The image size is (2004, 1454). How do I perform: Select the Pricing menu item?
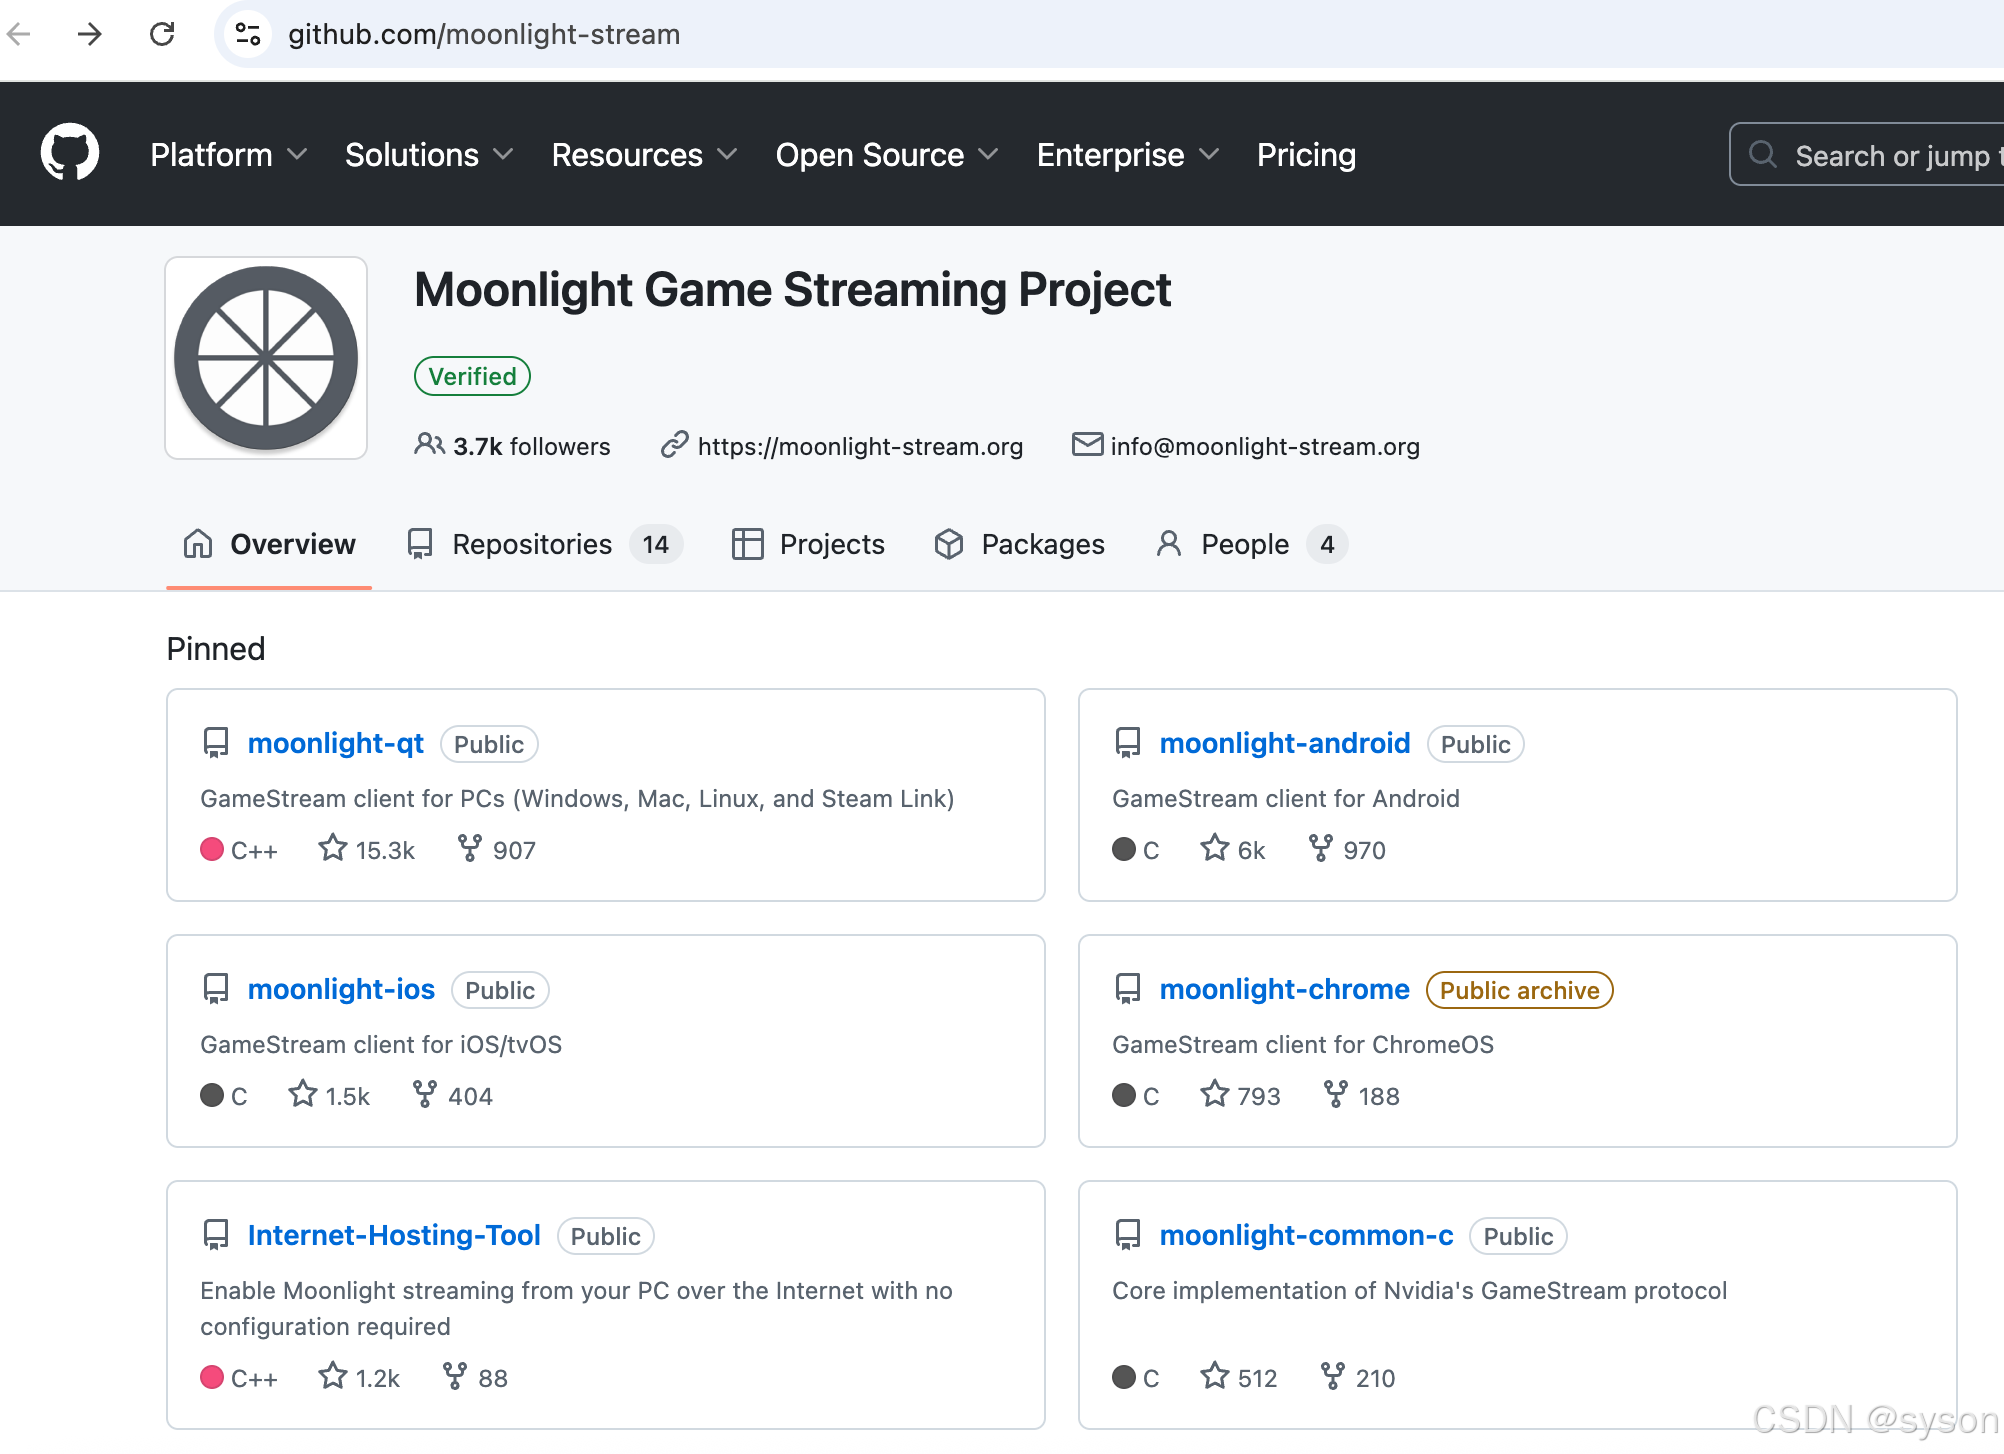1306,155
